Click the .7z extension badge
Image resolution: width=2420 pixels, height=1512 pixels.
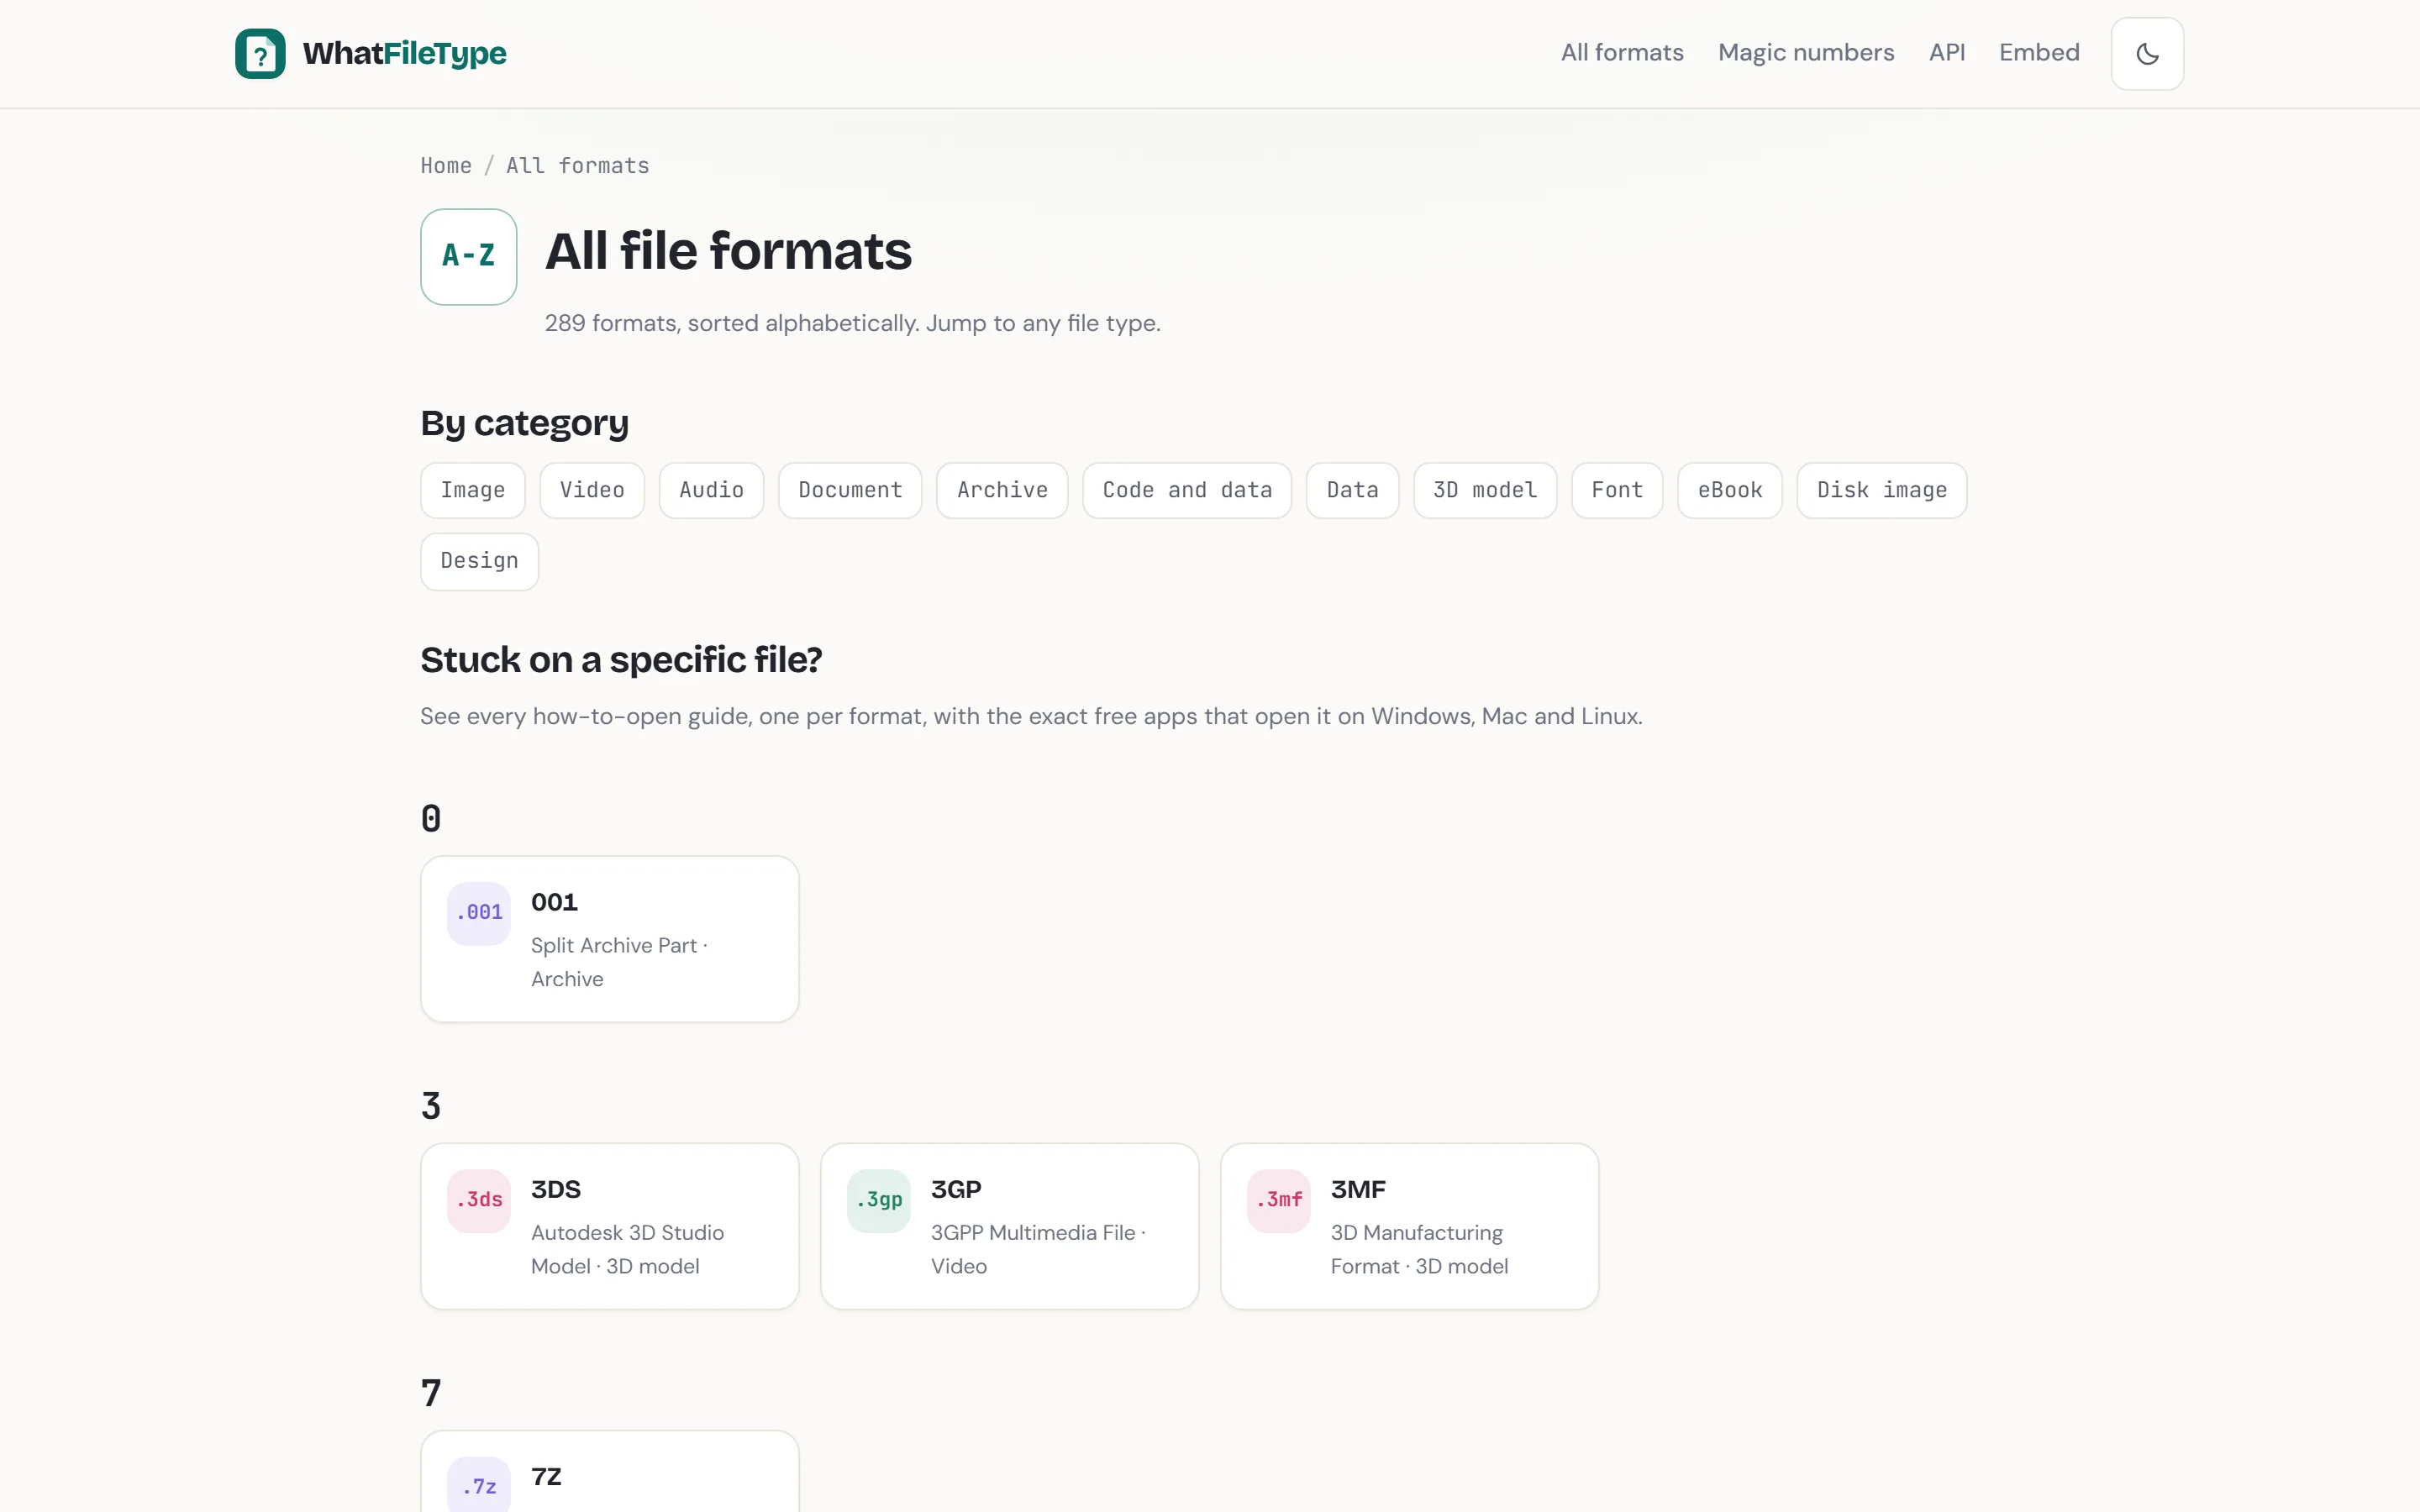tap(479, 1486)
